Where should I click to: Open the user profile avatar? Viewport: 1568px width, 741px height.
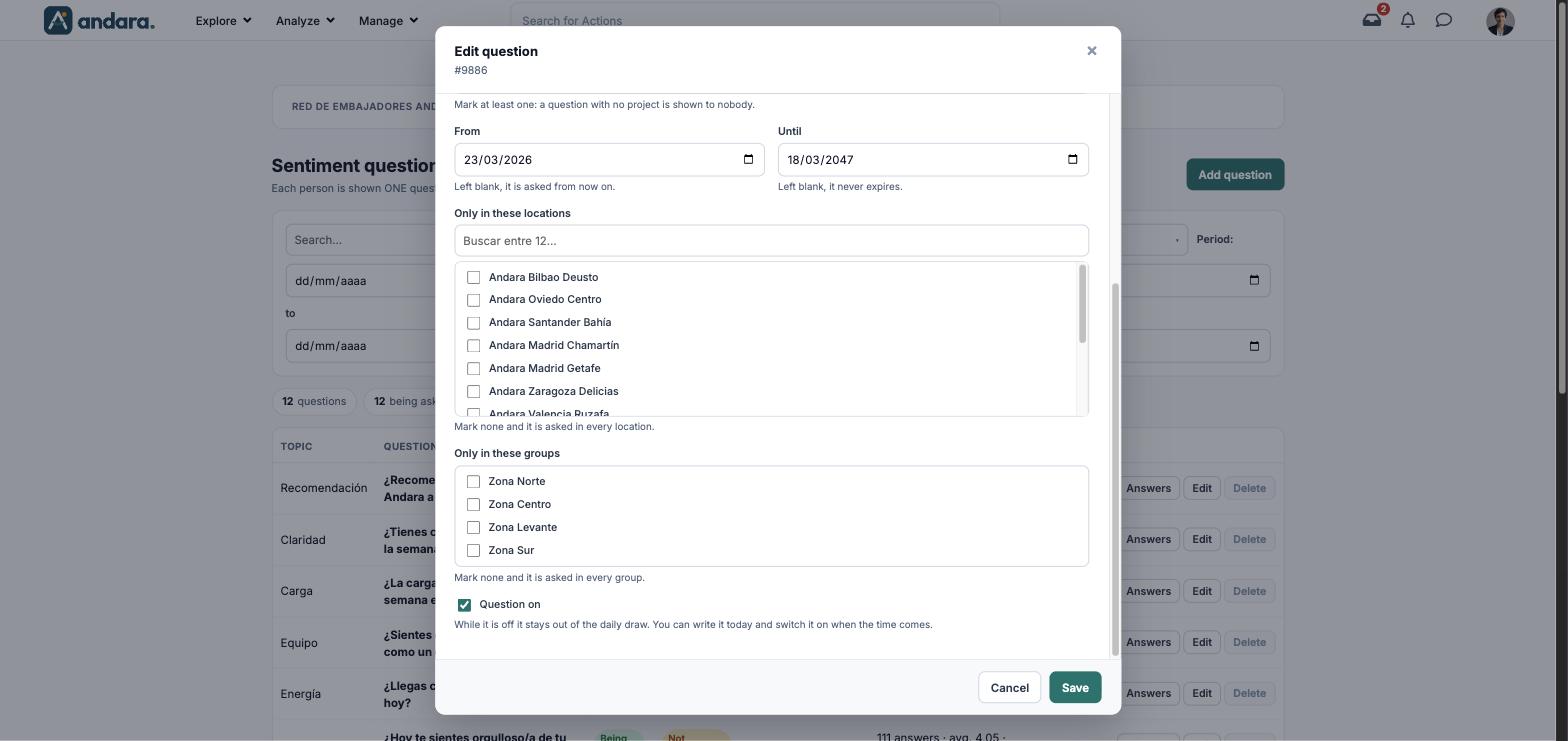[1500, 21]
